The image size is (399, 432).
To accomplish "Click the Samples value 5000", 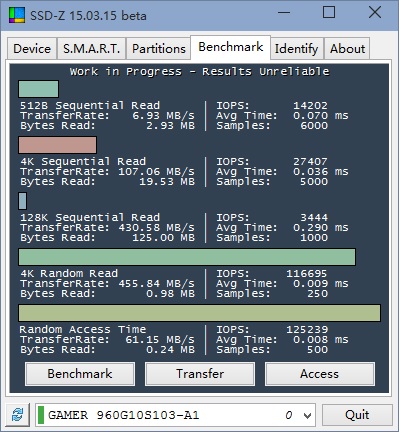I will coord(314,182).
